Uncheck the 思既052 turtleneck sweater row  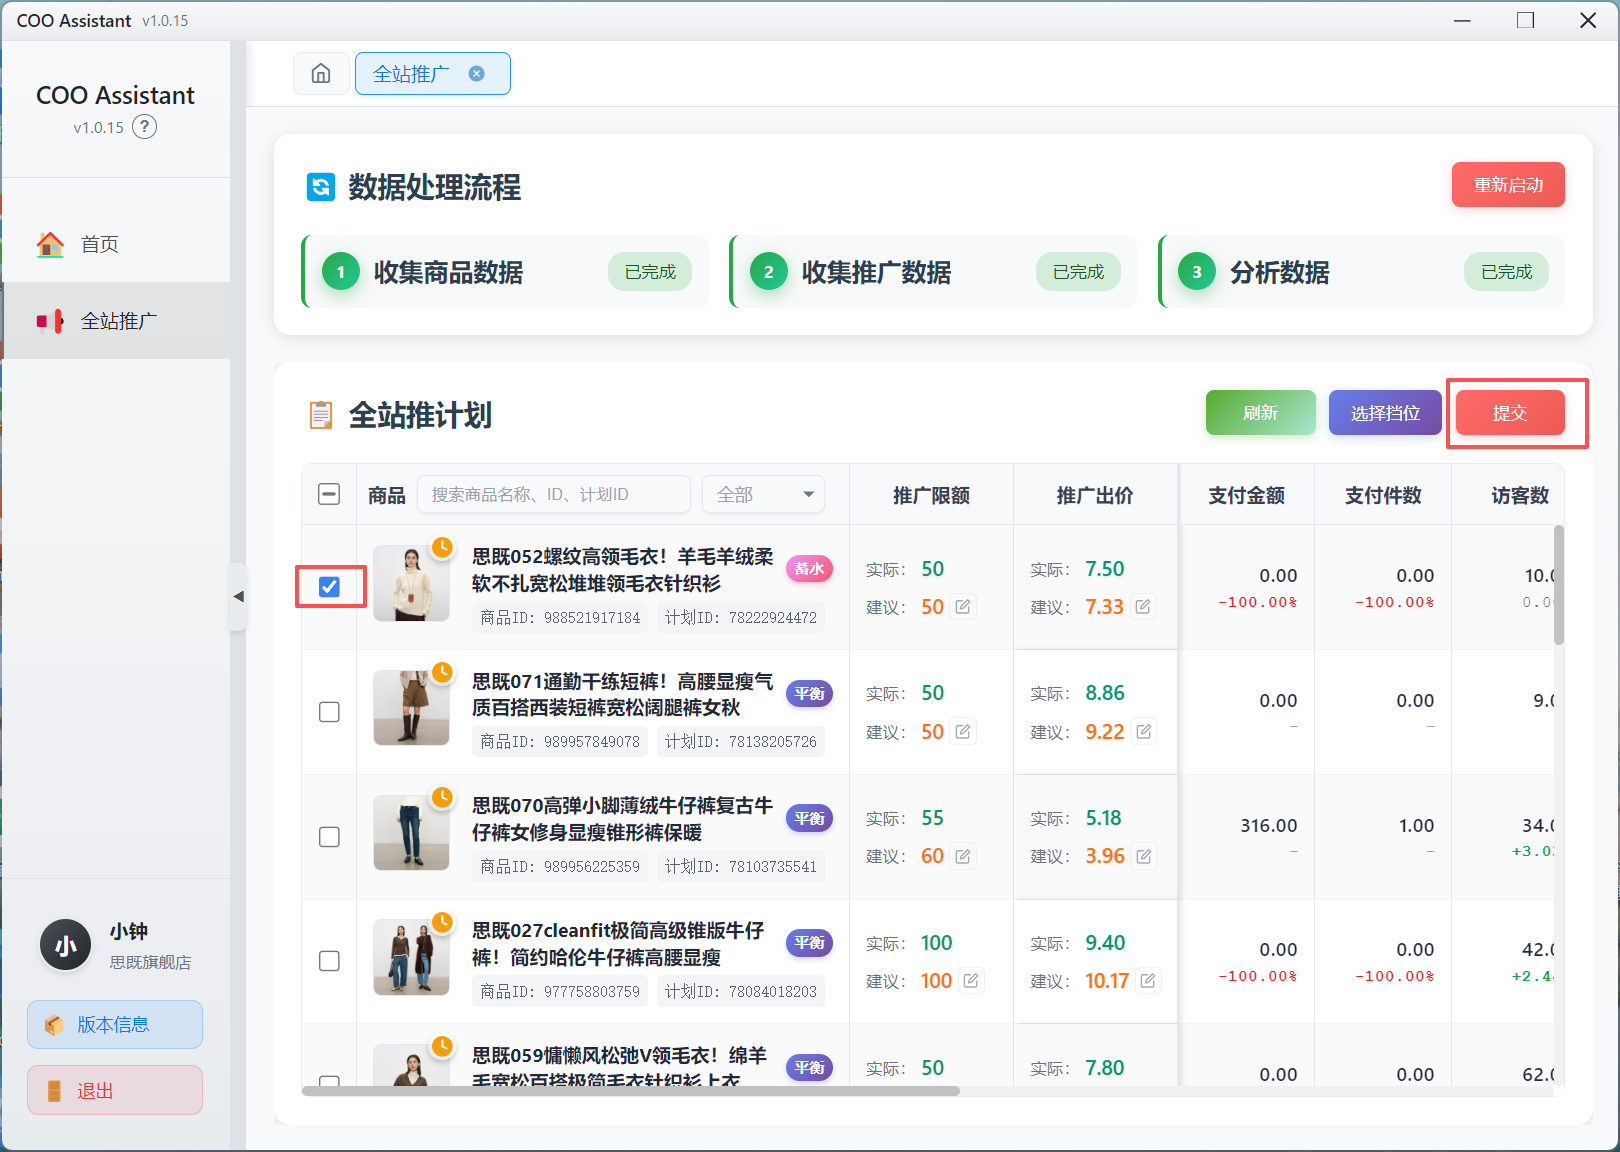pyautogui.click(x=329, y=588)
